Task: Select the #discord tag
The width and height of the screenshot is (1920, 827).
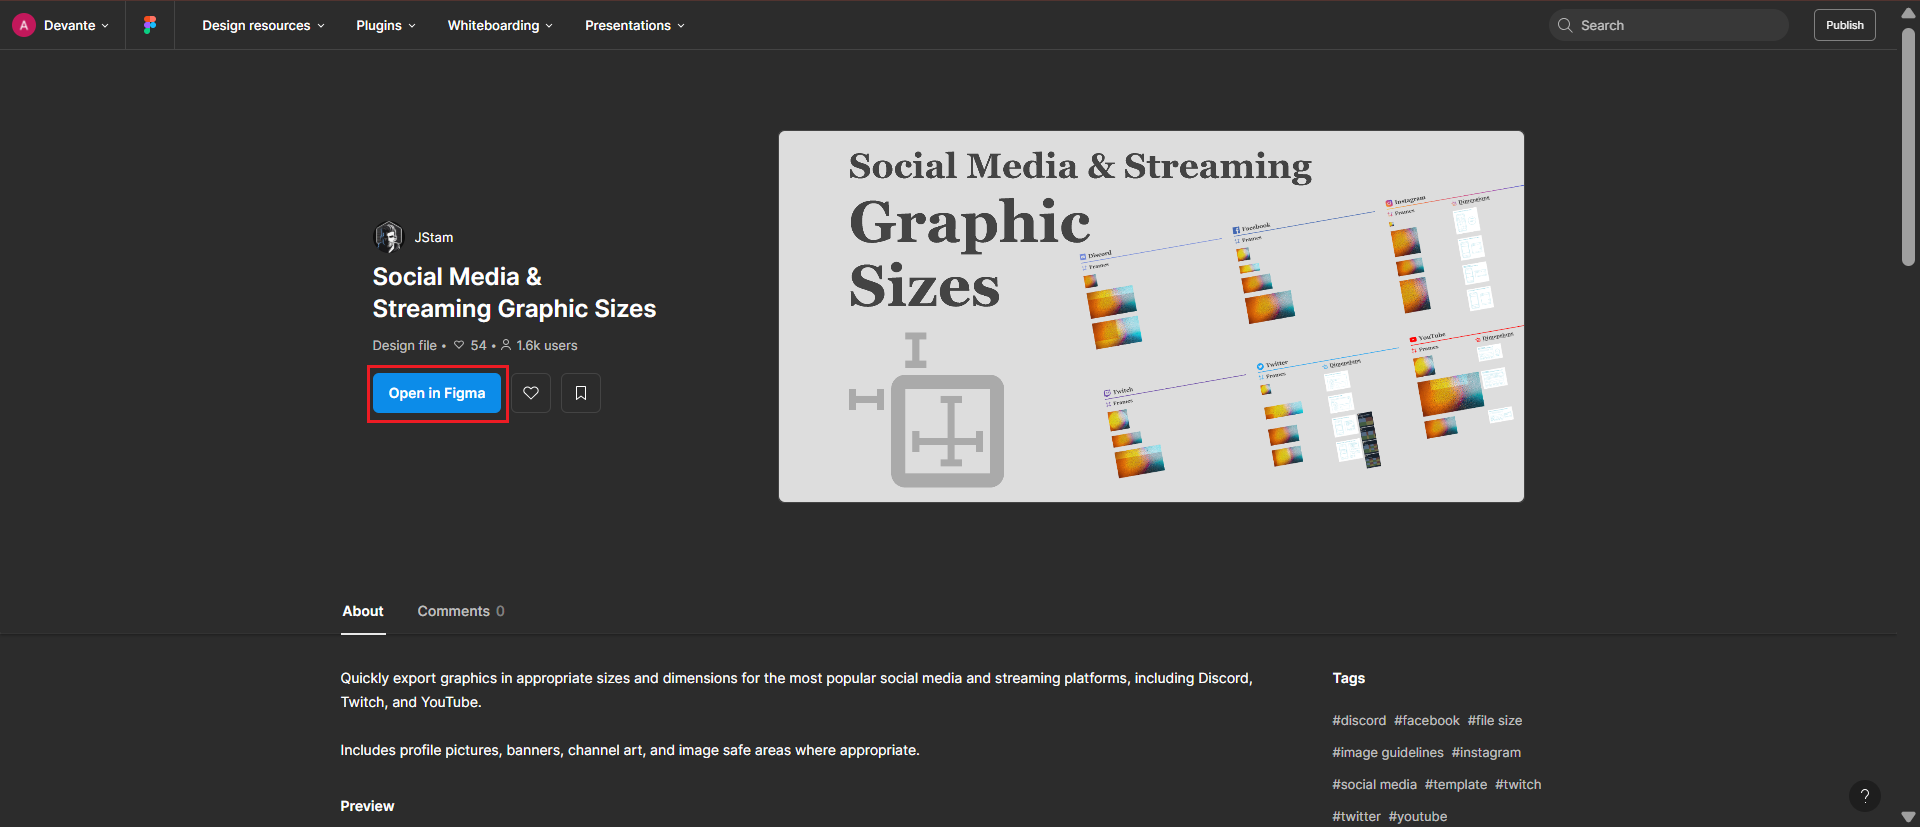Action: coord(1359,720)
